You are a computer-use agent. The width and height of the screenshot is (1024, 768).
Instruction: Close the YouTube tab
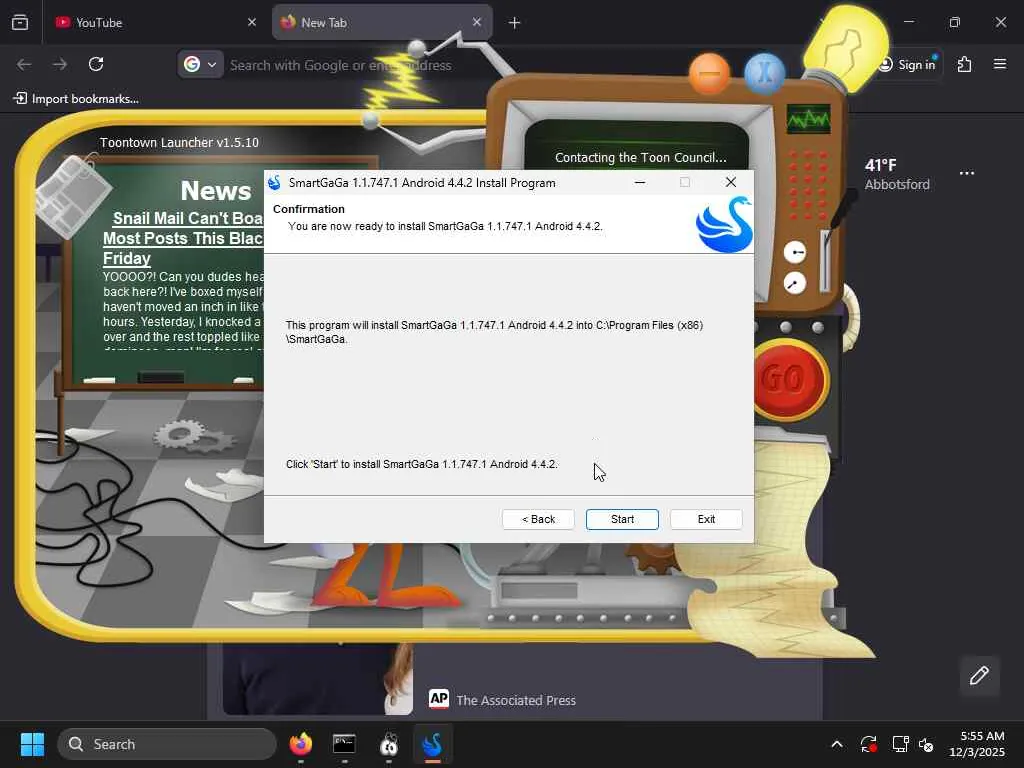pos(251,23)
